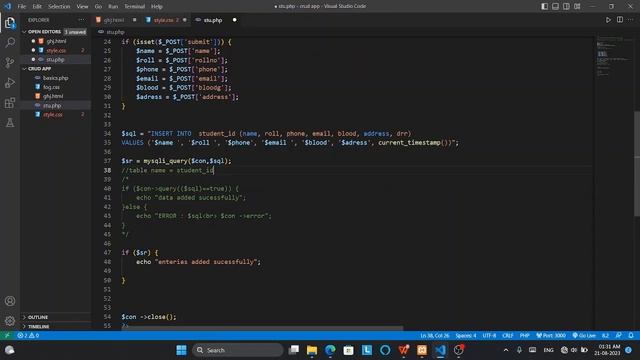Viewport: 640px width, 360px height.
Task: Open the File menu
Action: coord(22,7)
